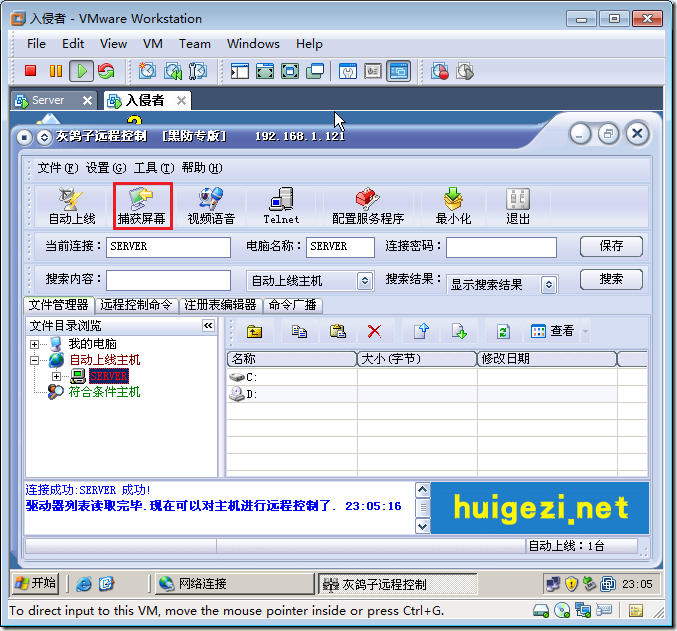Image resolution: width=677 pixels, height=631 pixels.
Task: Click the copy files icon in file toolbar
Action: pos(299,332)
